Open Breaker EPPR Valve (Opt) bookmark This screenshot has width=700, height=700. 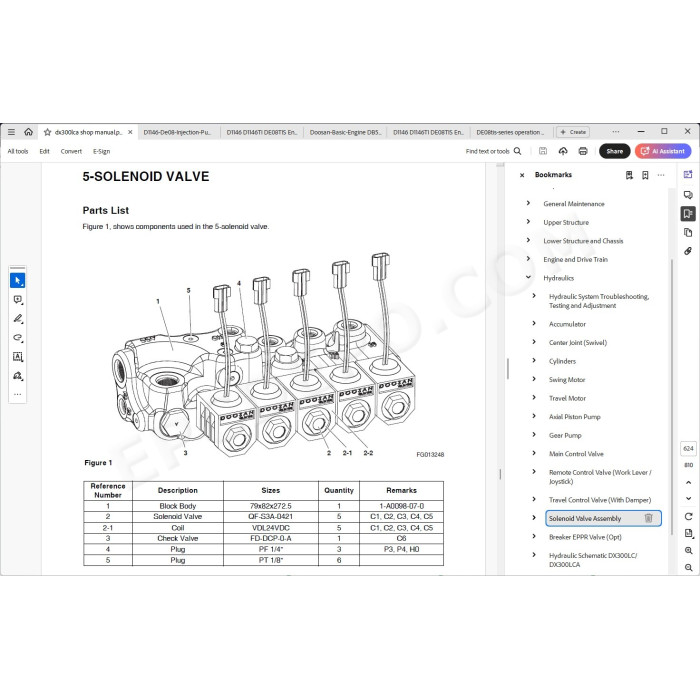585,537
